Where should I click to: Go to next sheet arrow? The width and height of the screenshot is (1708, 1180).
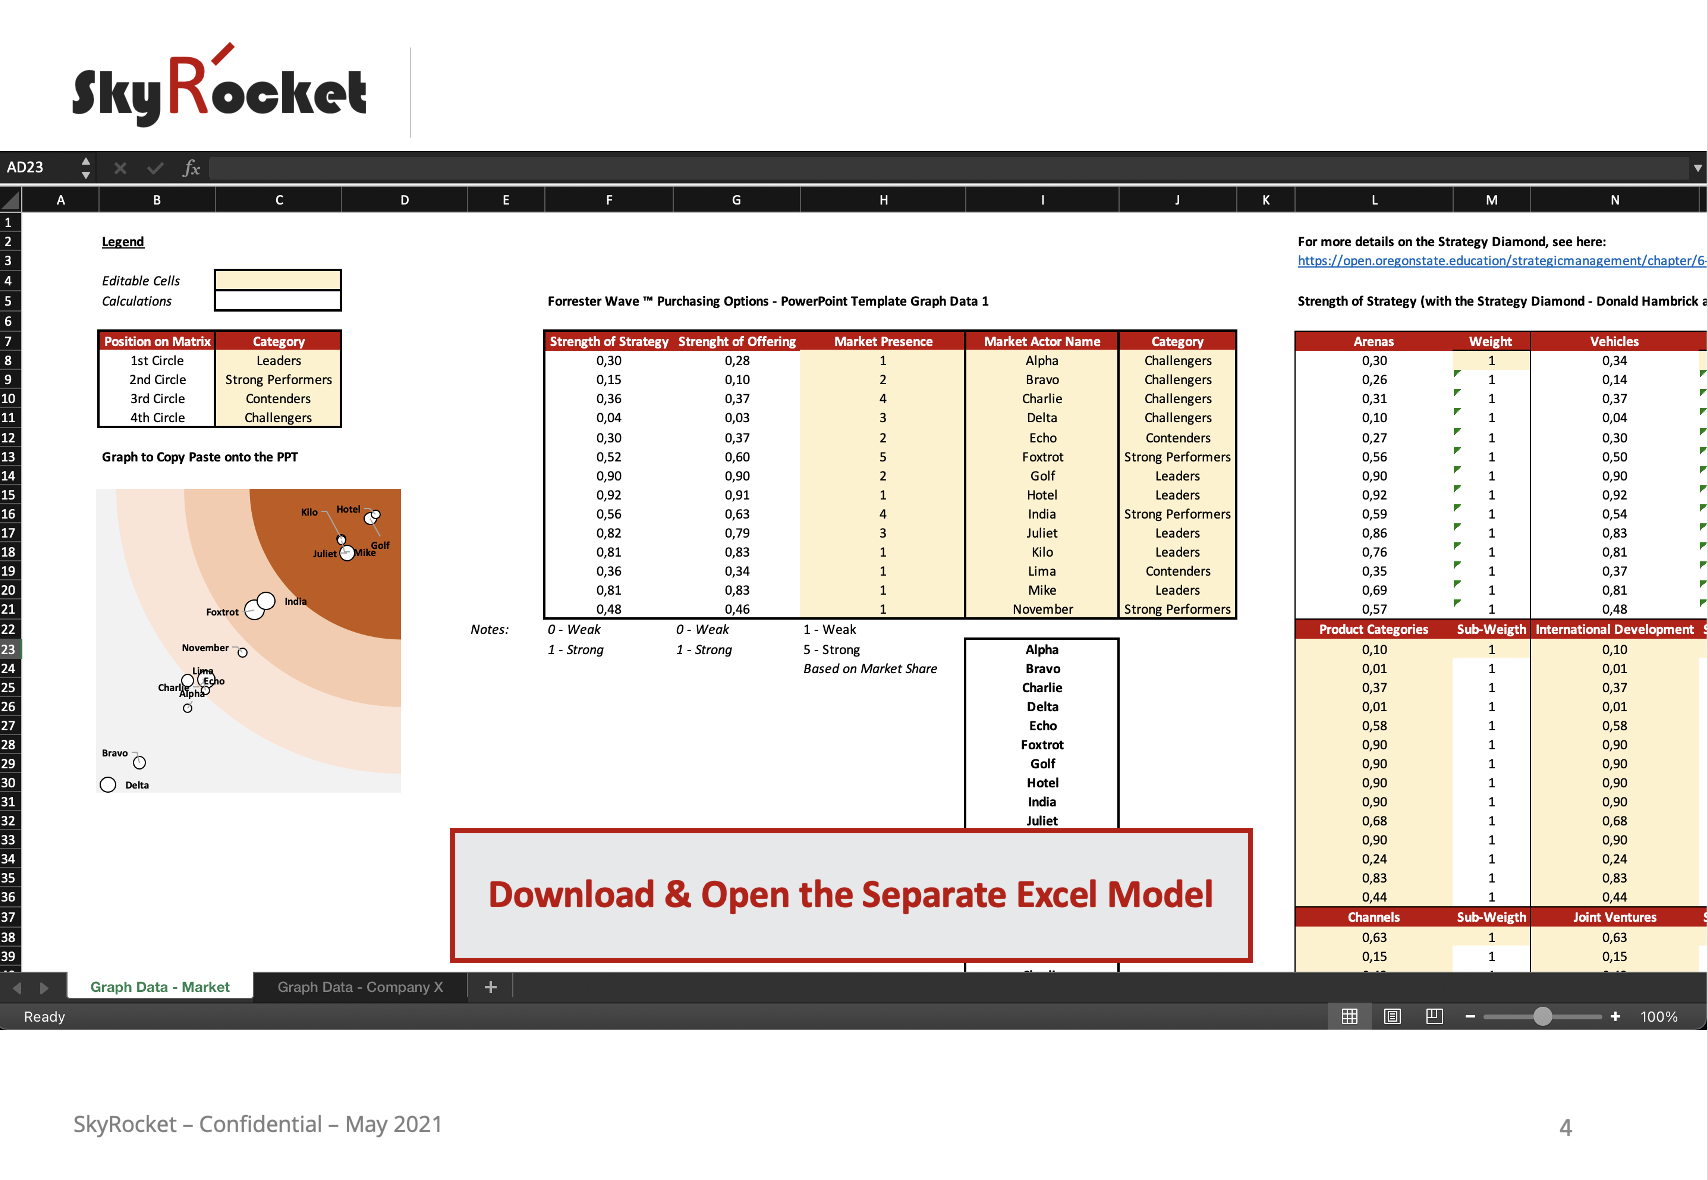tap(44, 987)
